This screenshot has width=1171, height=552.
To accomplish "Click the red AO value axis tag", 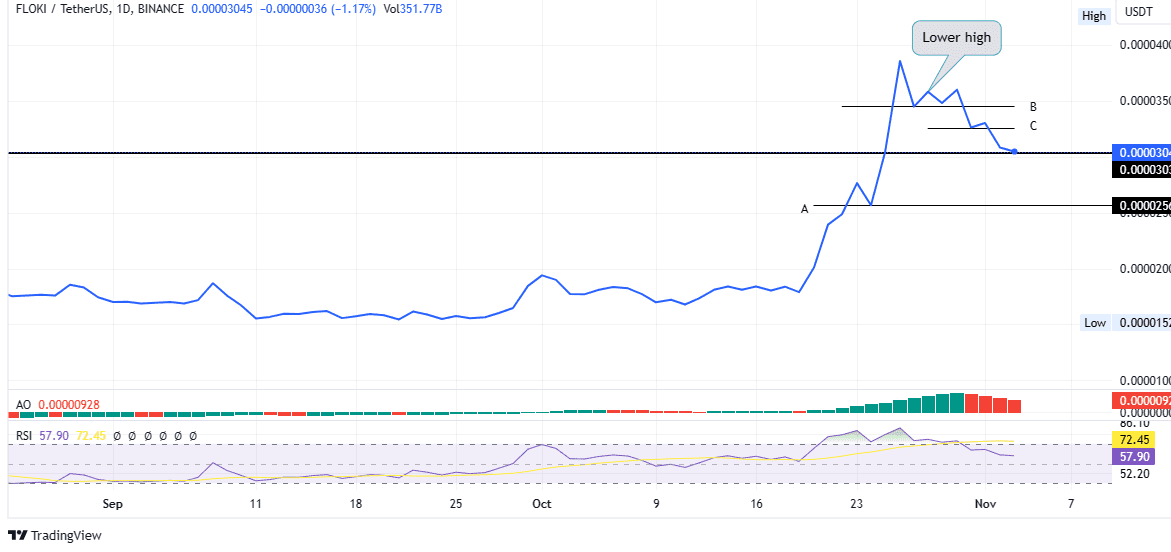I will 1141,401.
